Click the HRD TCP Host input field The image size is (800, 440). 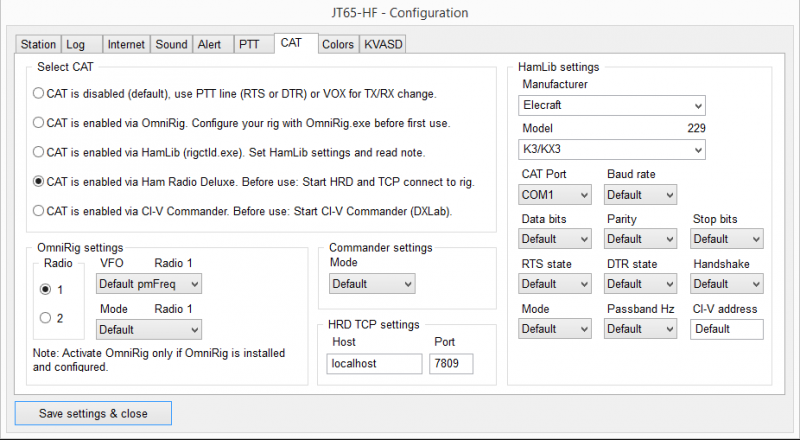(375, 365)
